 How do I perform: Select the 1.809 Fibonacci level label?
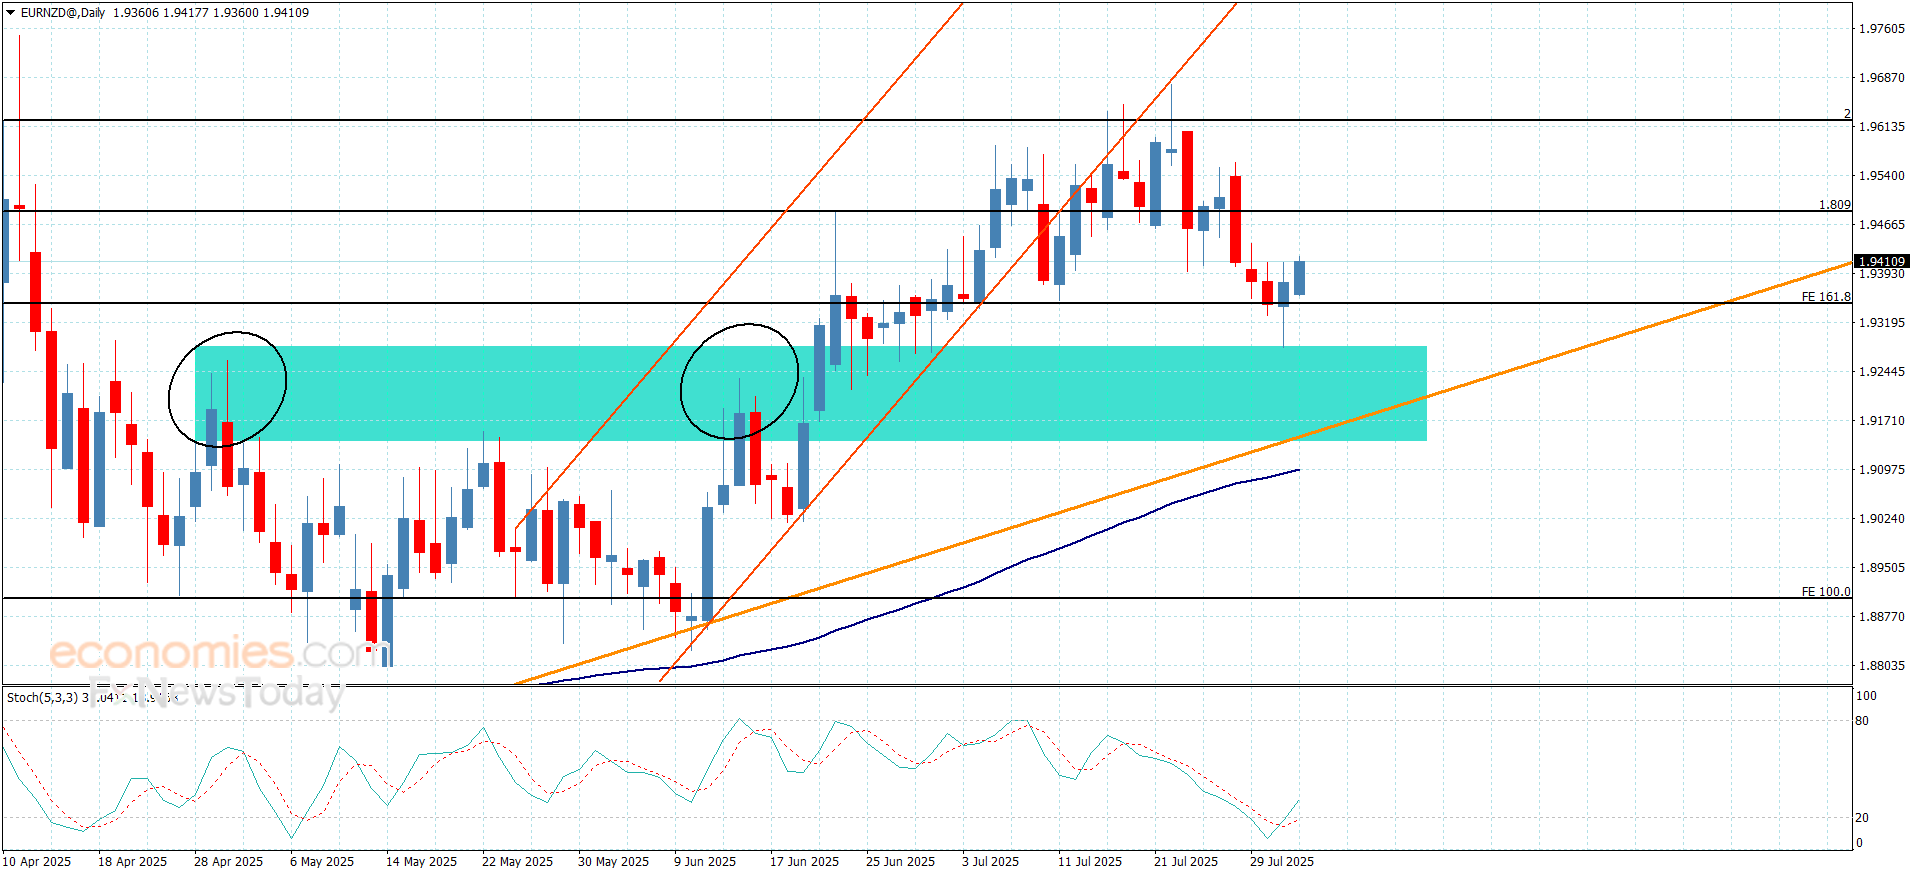pos(1835,205)
